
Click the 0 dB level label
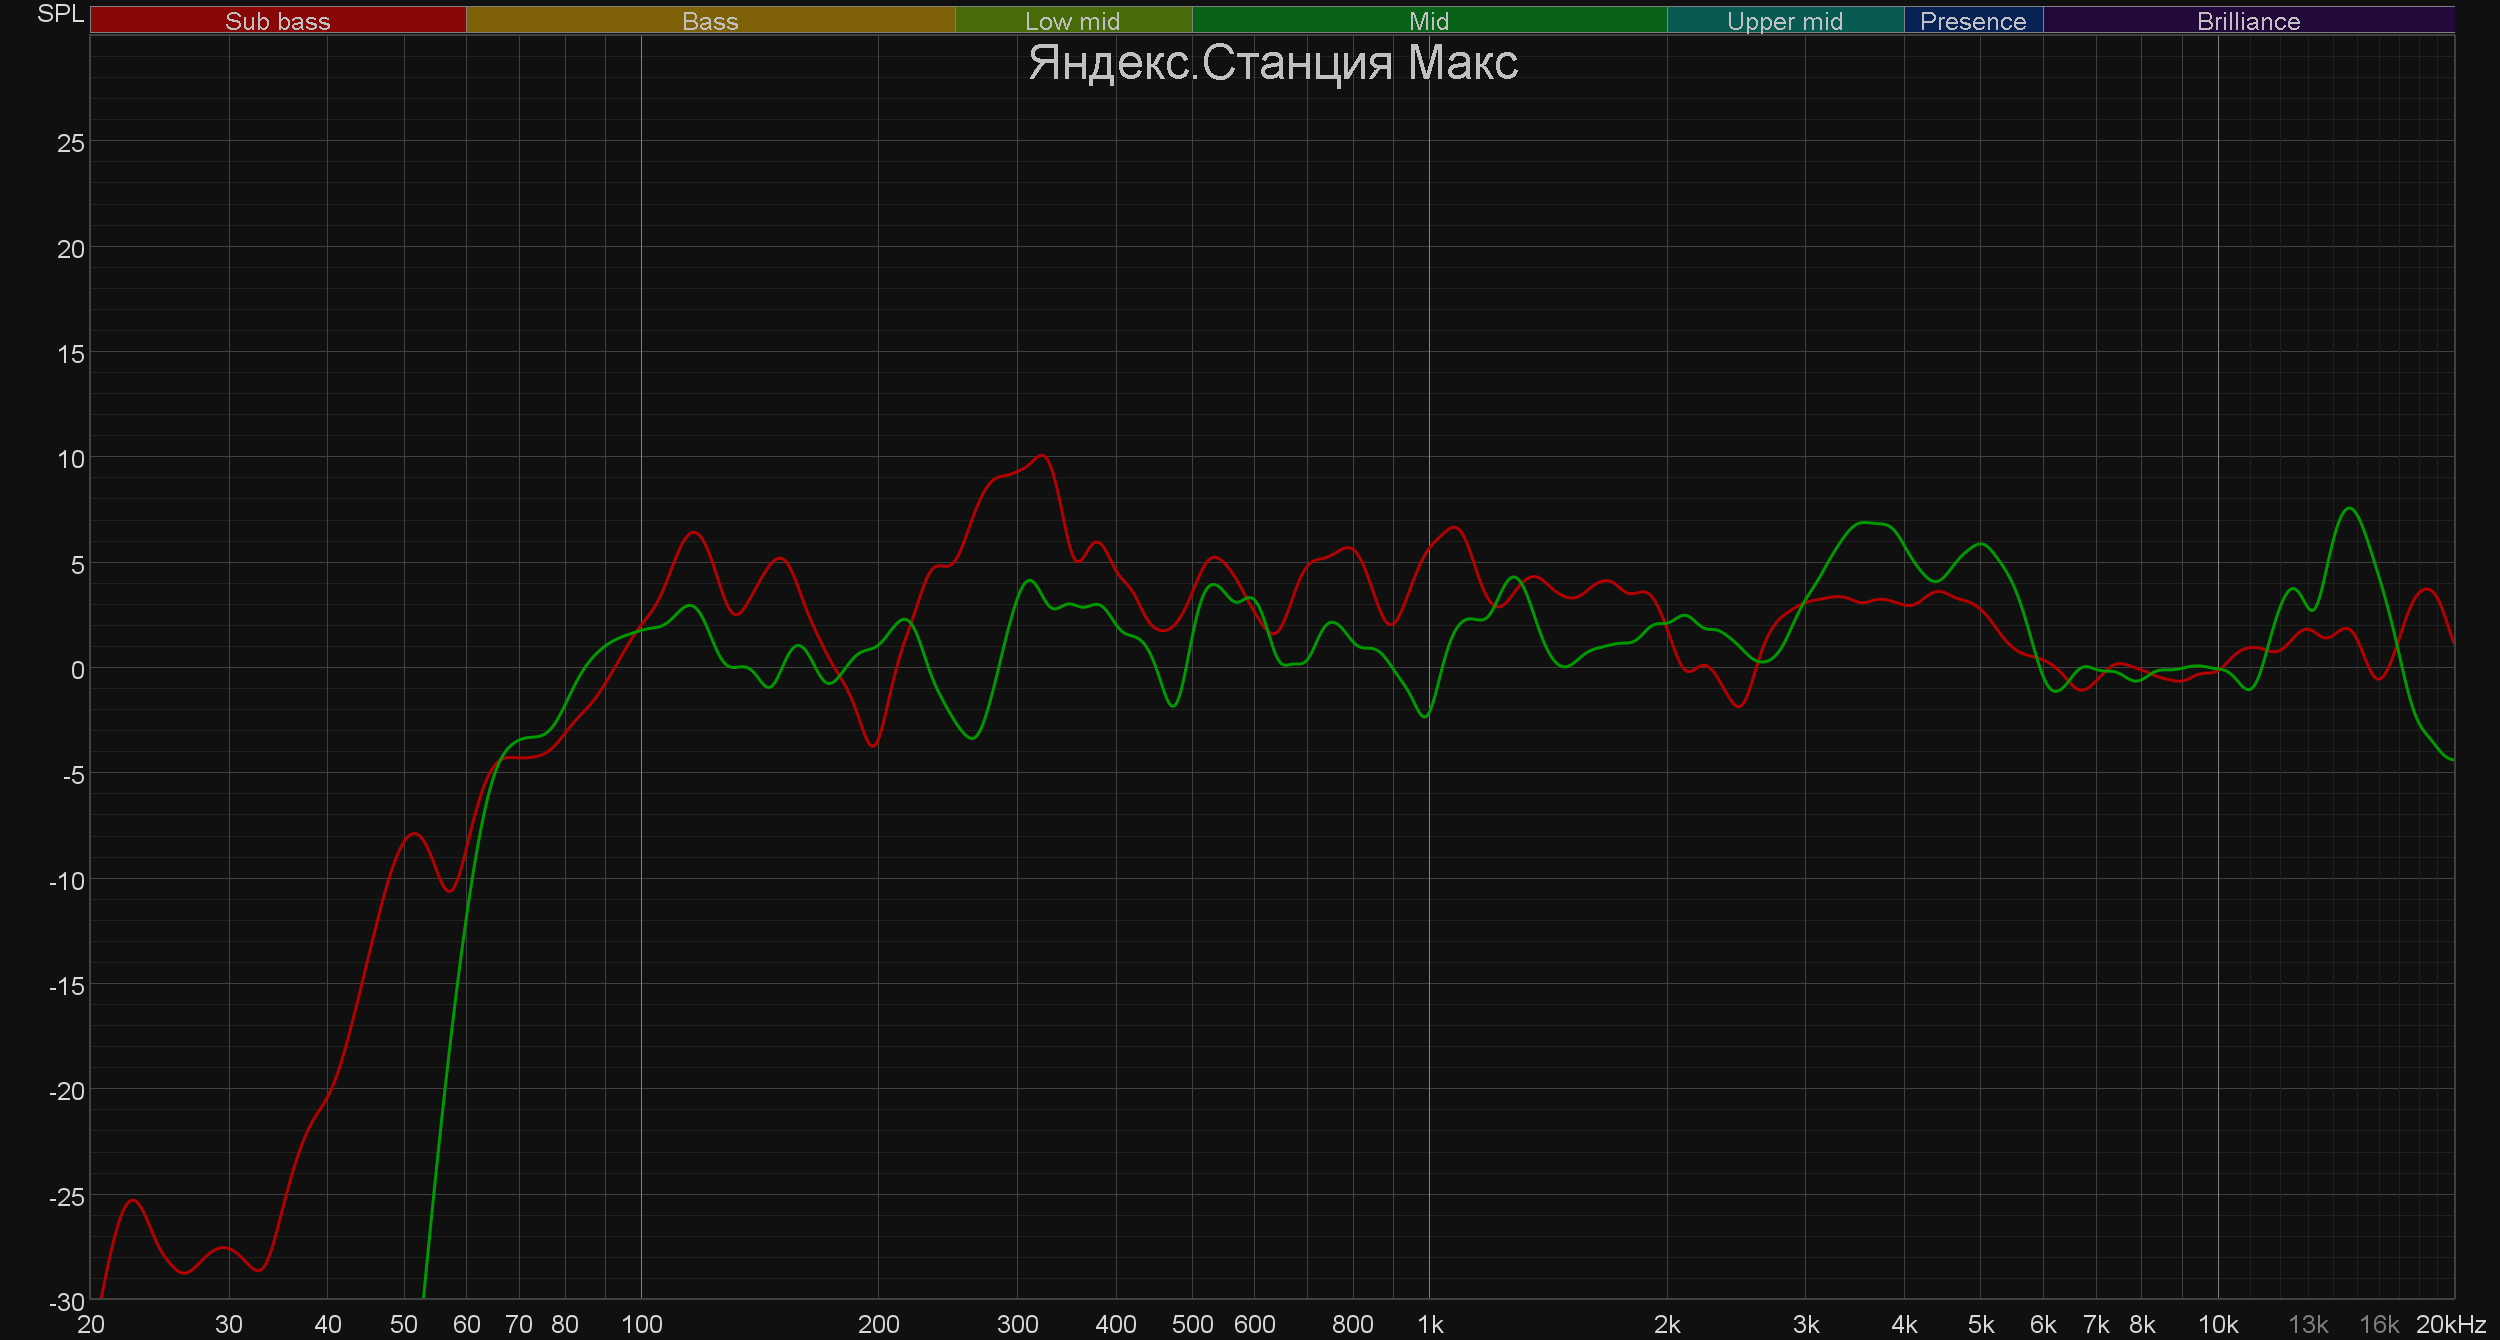(77, 670)
